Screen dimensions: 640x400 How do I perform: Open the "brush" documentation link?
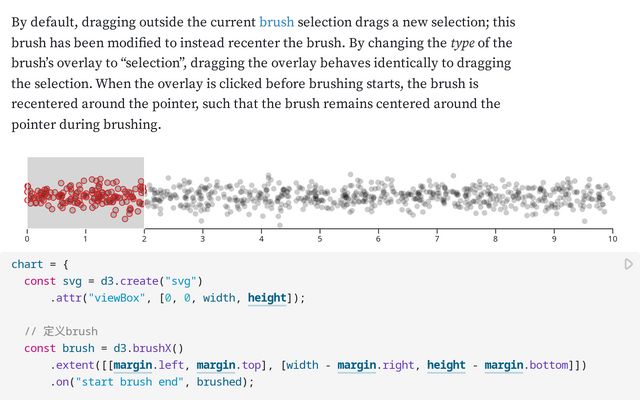276,21
